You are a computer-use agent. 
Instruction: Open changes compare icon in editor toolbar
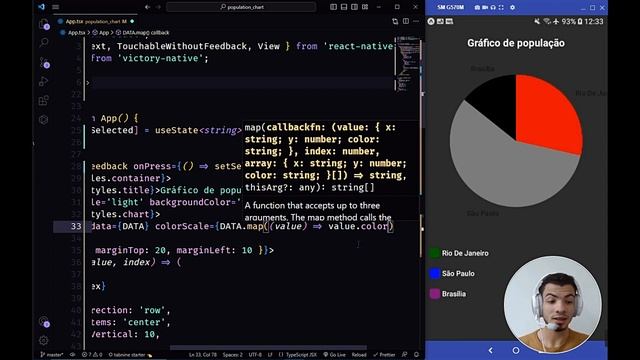[395, 21]
